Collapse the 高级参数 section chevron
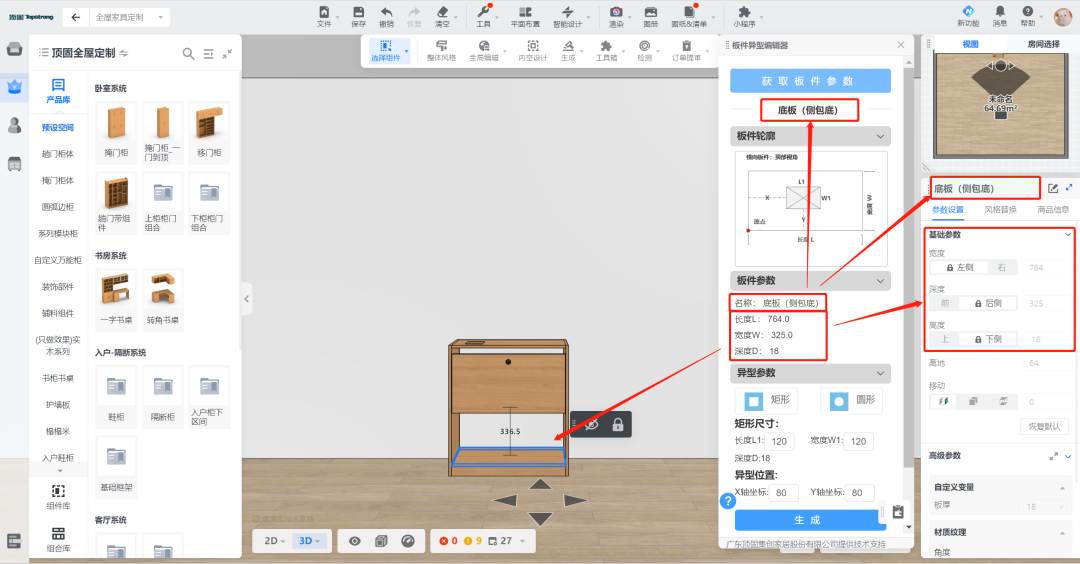This screenshot has width=1080, height=564. [x=1068, y=456]
